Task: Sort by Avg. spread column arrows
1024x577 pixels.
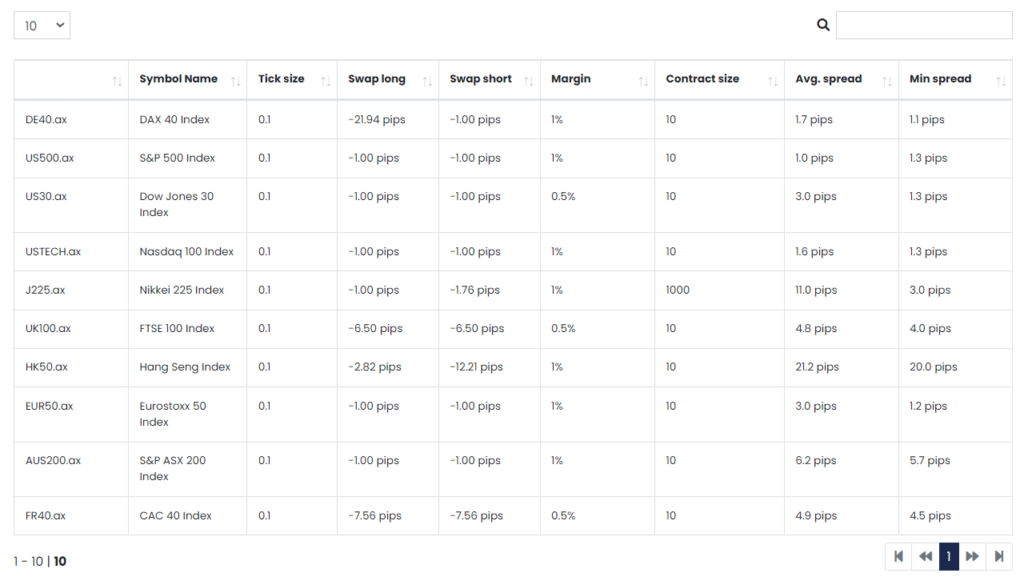Action: point(887,81)
